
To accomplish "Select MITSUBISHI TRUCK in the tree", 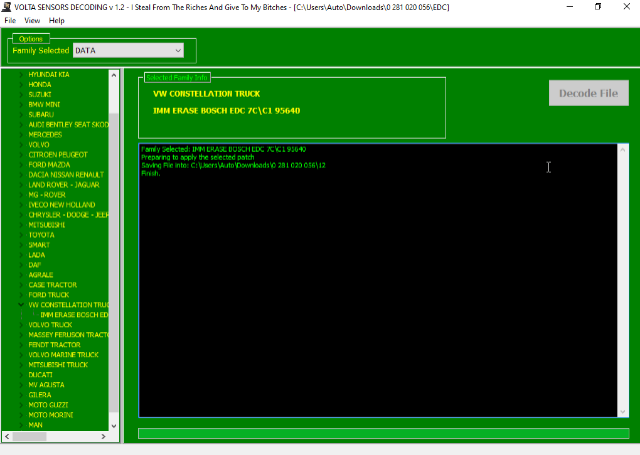I will coord(58,365).
